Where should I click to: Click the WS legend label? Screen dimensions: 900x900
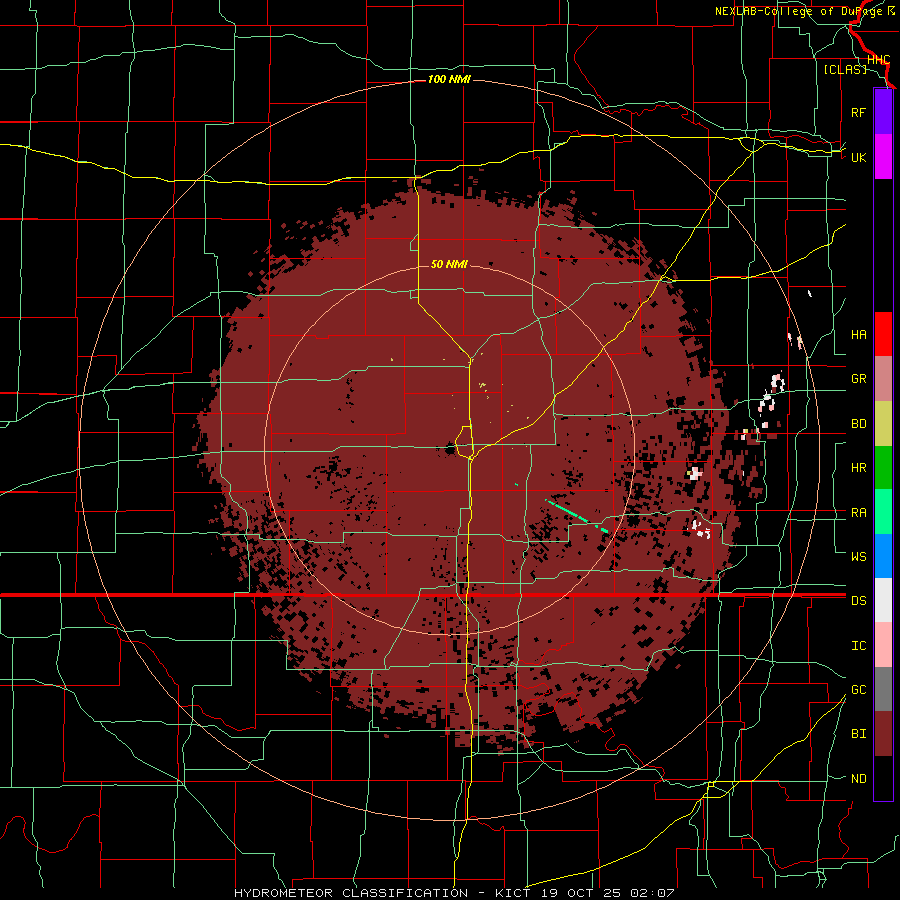pyautogui.click(x=858, y=557)
